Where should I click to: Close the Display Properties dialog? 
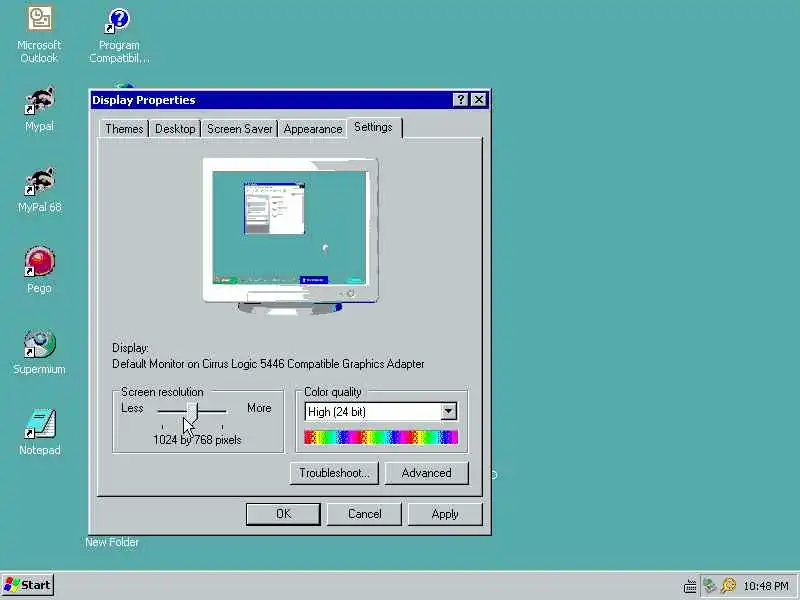[x=479, y=99]
